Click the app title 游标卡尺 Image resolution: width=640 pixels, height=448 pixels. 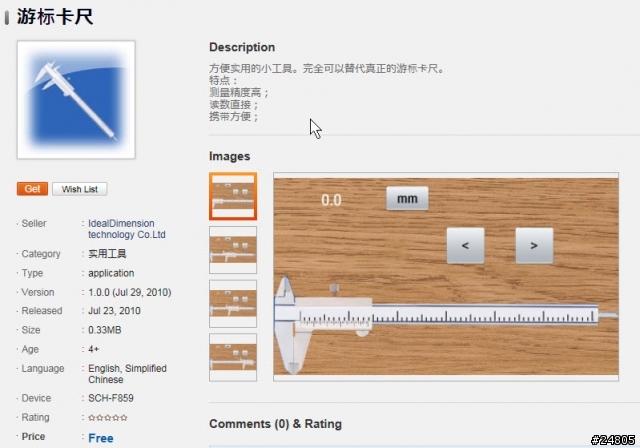(x=55, y=17)
